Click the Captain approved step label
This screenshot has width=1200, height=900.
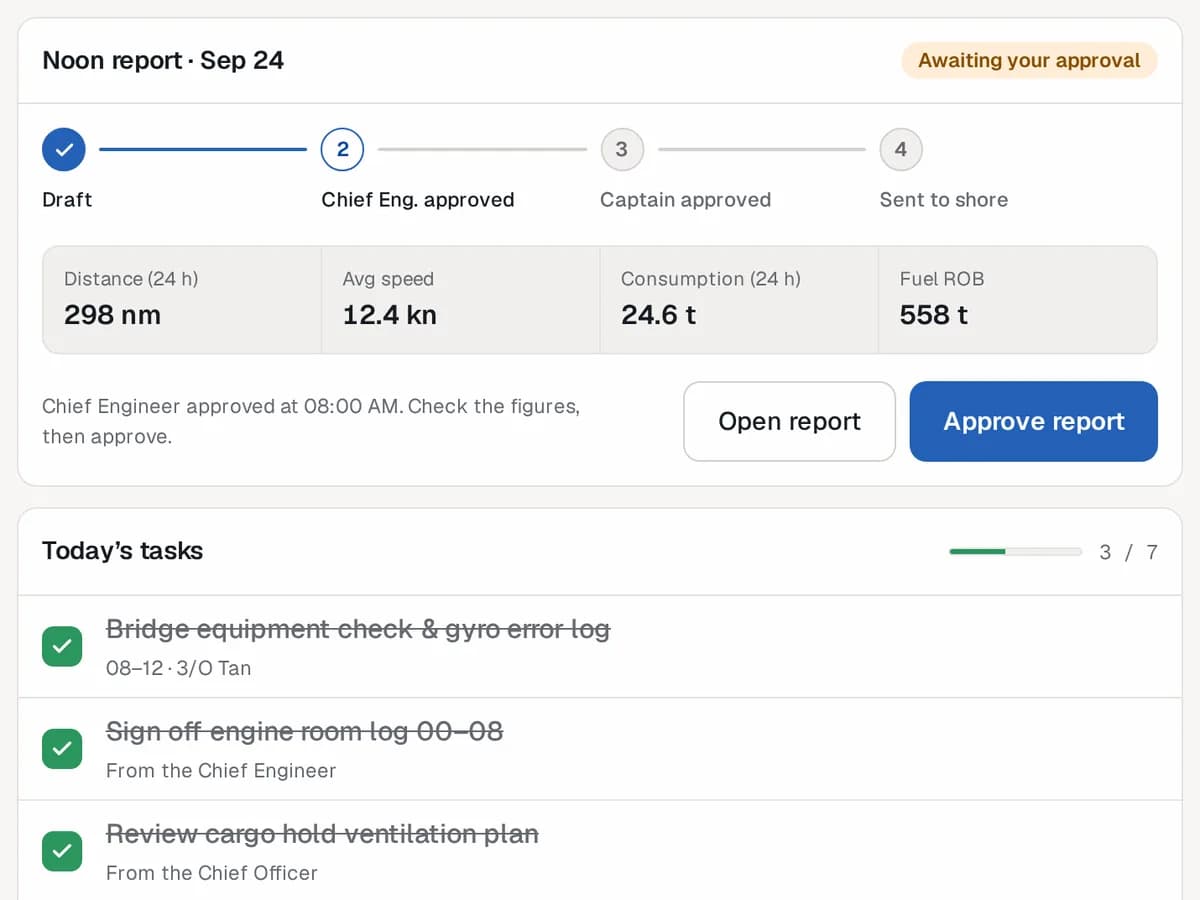click(685, 199)
